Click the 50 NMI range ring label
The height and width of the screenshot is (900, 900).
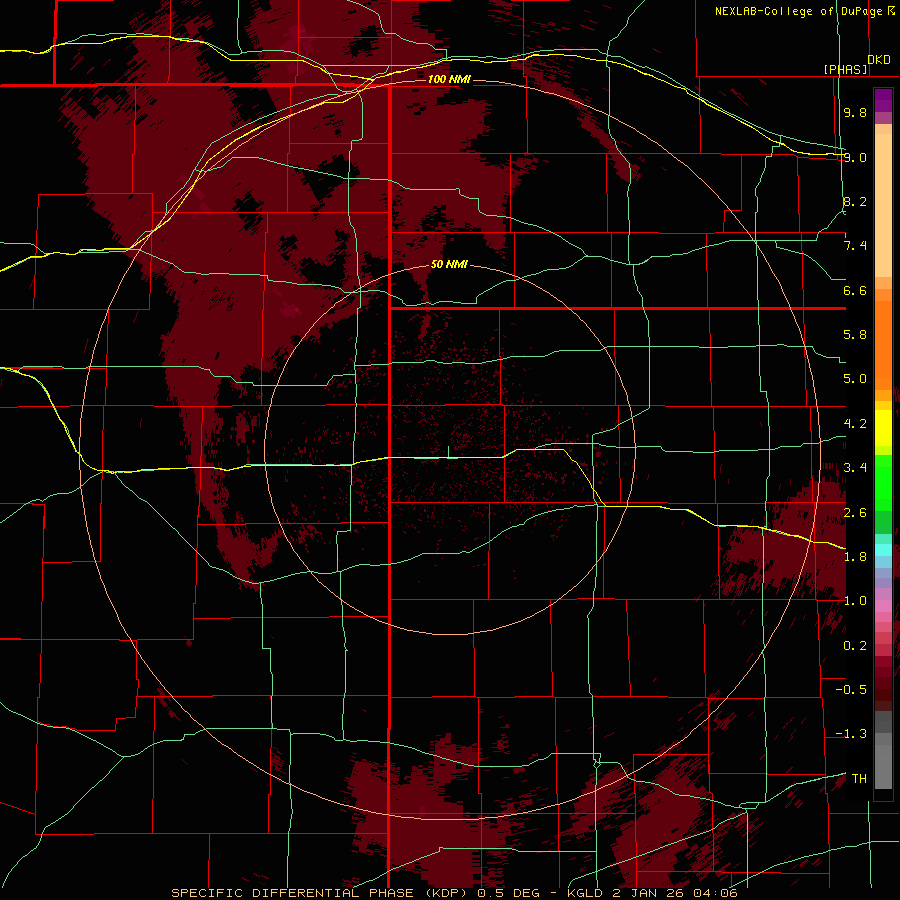click(x=449, y=265)
